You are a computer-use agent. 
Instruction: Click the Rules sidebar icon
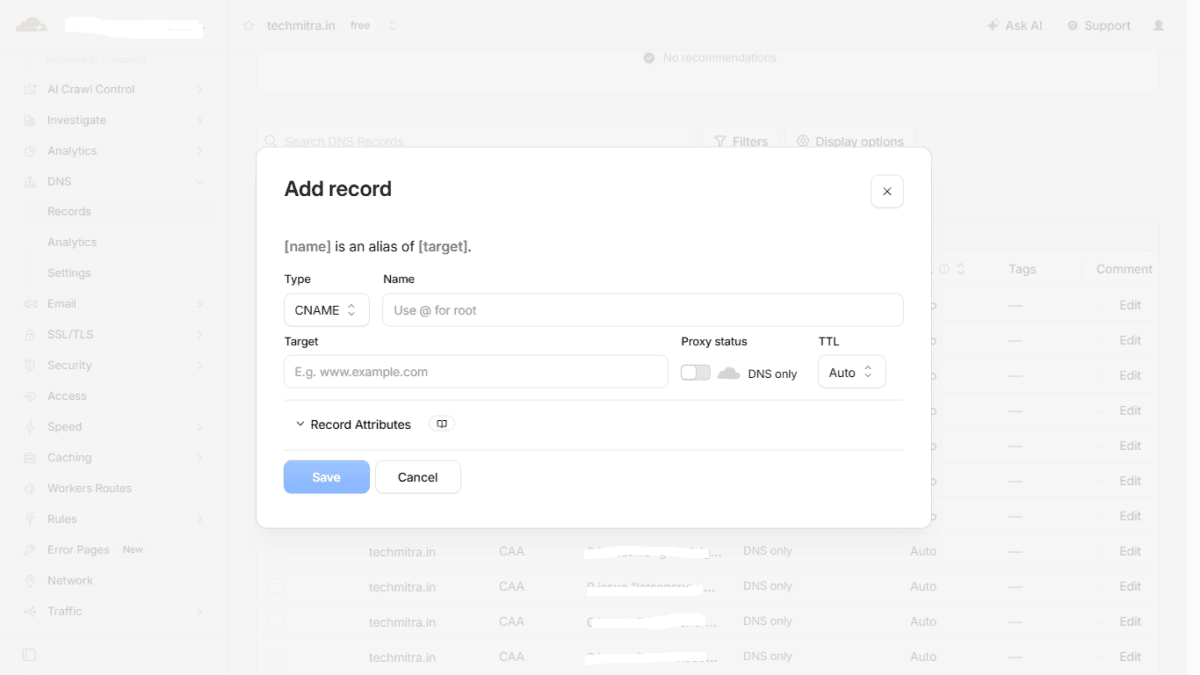click(x=29, y=520)
